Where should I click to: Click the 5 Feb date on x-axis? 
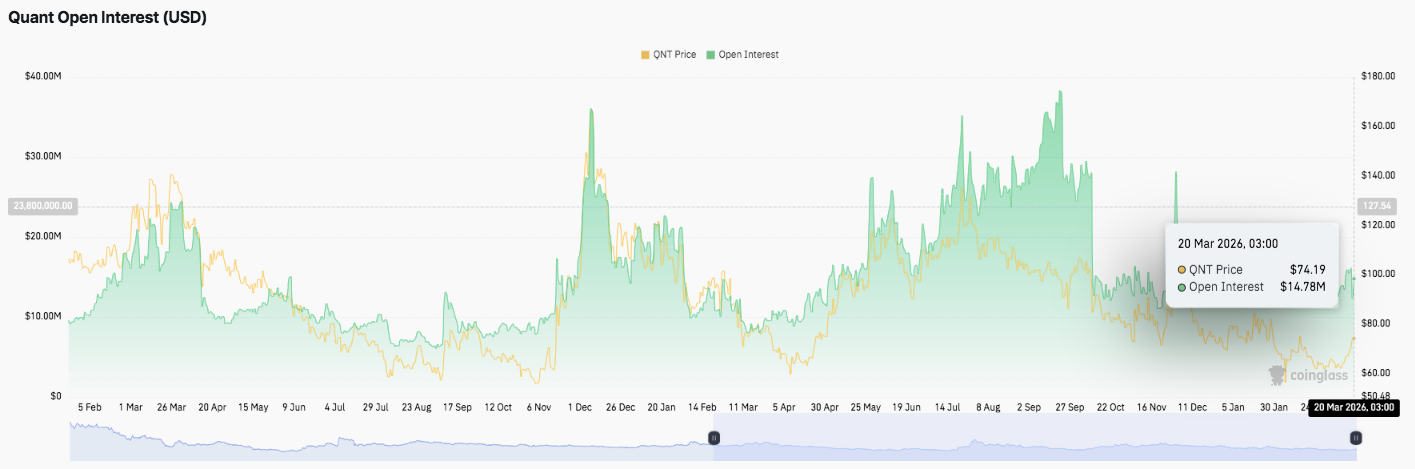click(x=89, y=408)
